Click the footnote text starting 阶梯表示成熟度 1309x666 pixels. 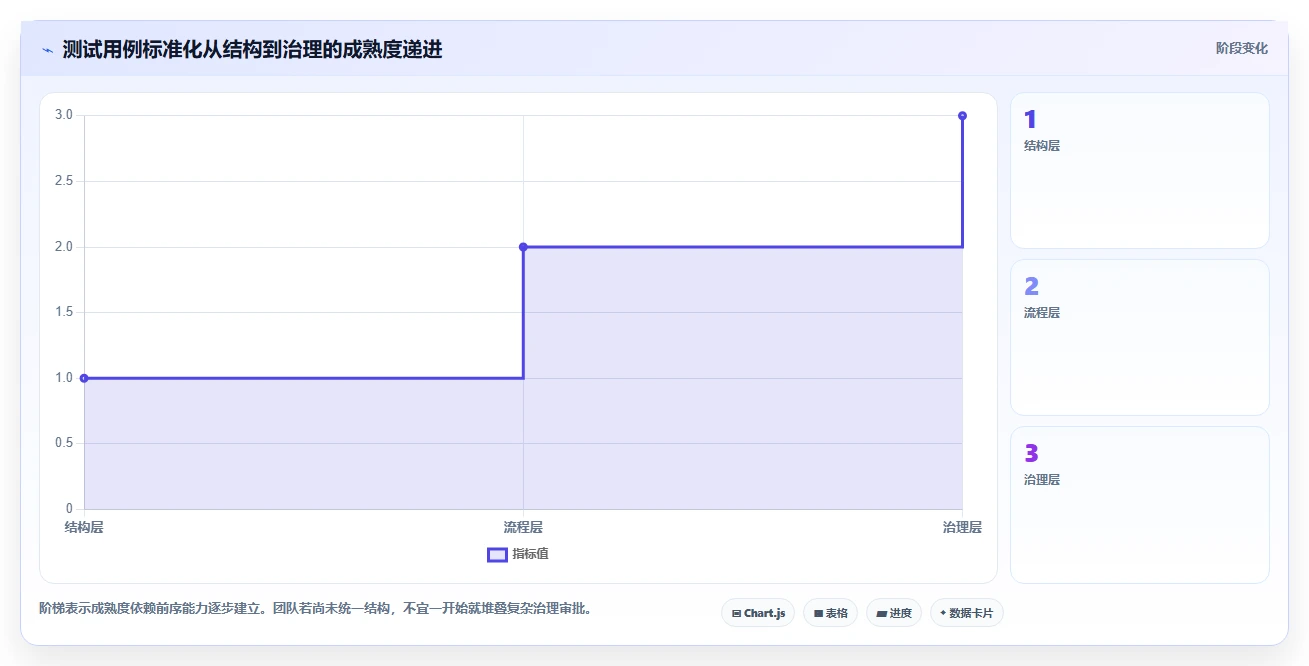pos(315,607)
